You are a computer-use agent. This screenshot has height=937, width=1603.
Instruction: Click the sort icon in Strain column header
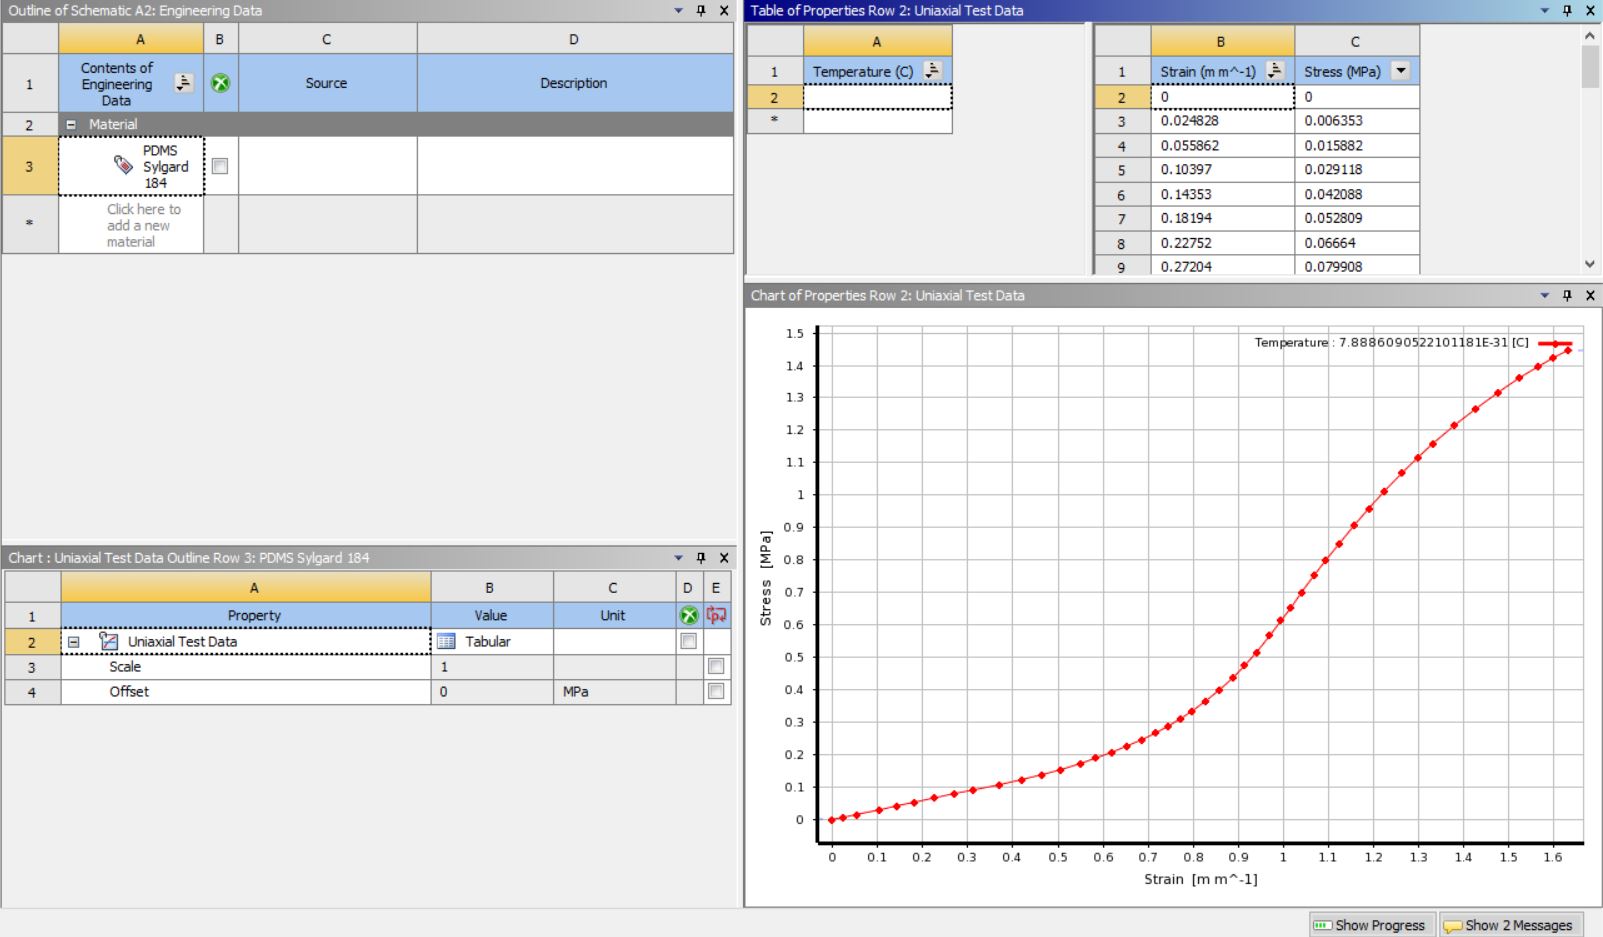[1275, 70]
